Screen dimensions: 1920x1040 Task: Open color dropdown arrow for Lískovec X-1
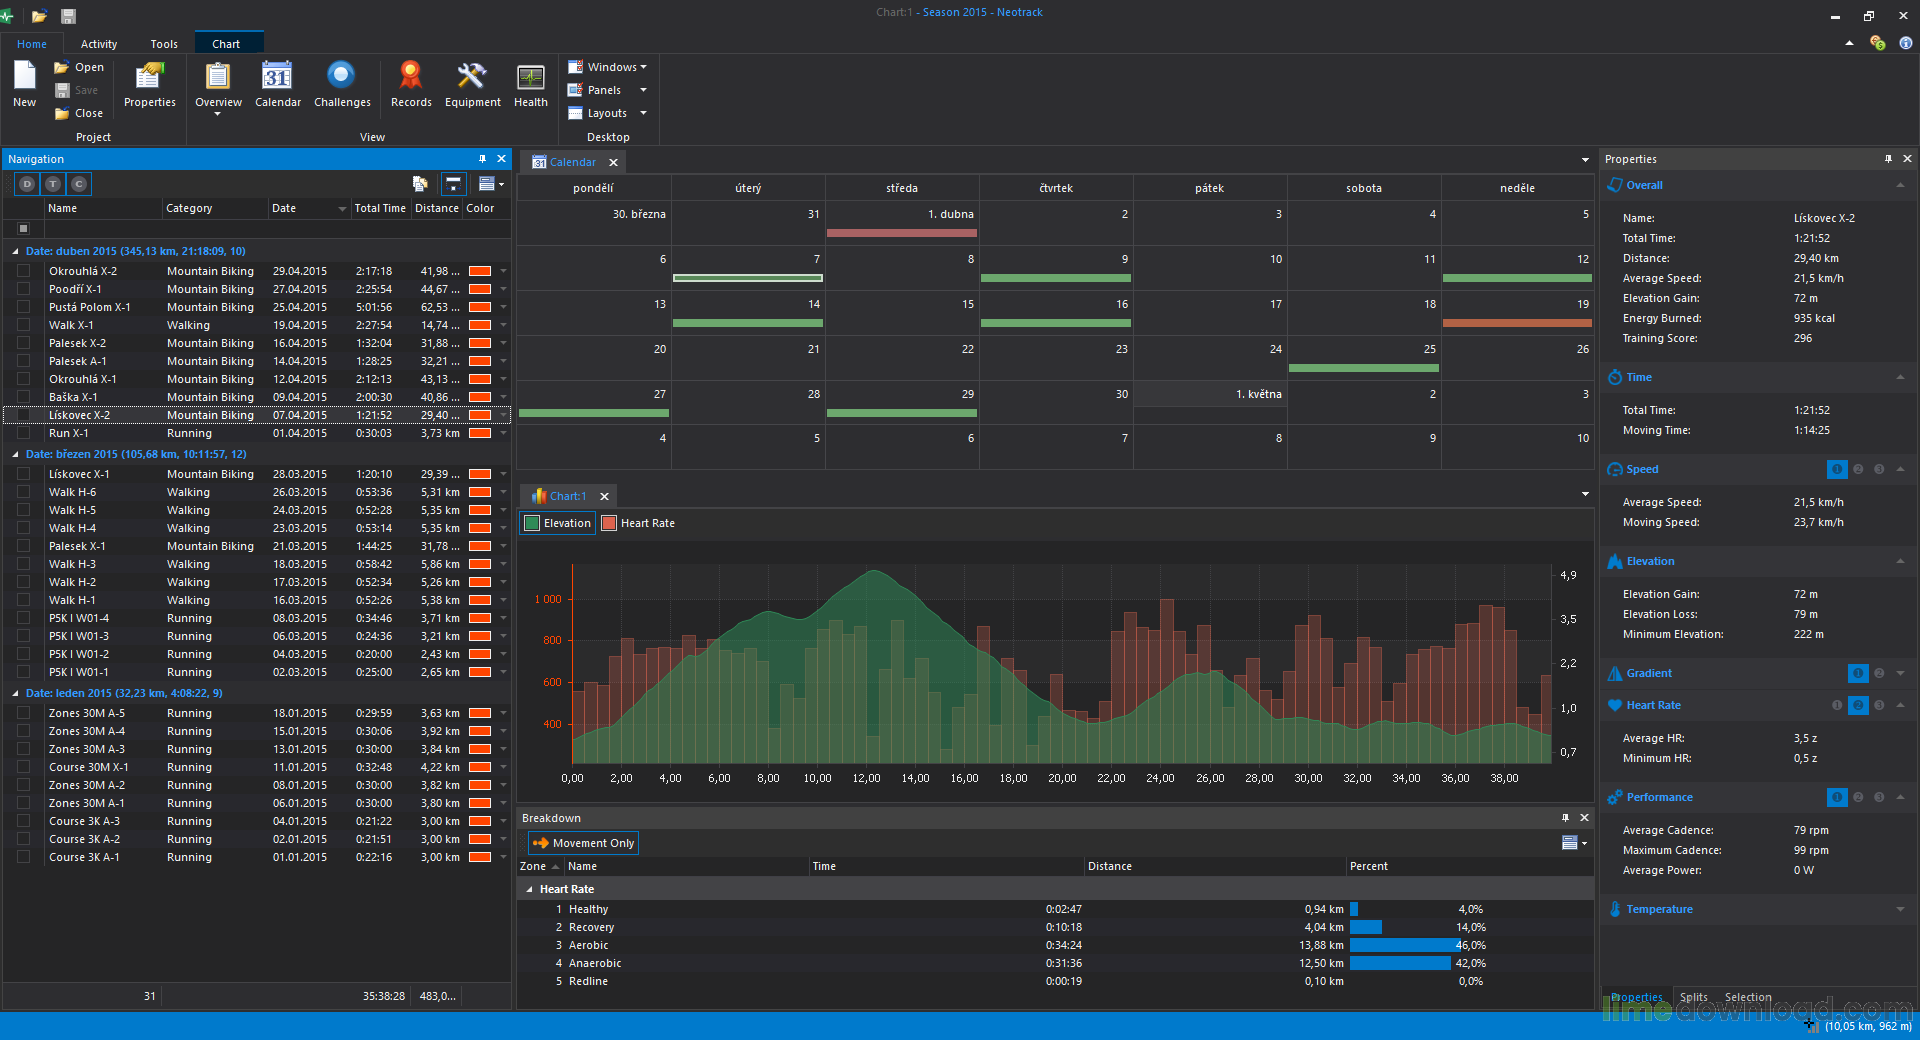[x=503, y=474]
